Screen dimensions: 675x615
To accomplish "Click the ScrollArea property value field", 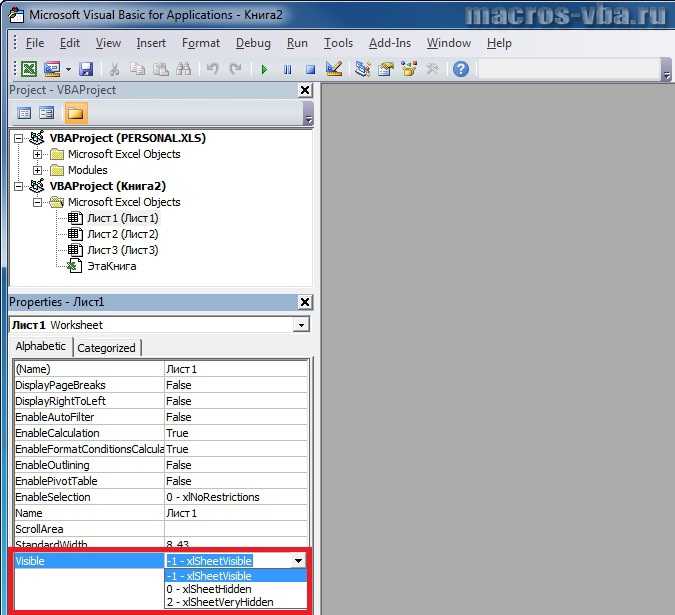I will point(236,529).
